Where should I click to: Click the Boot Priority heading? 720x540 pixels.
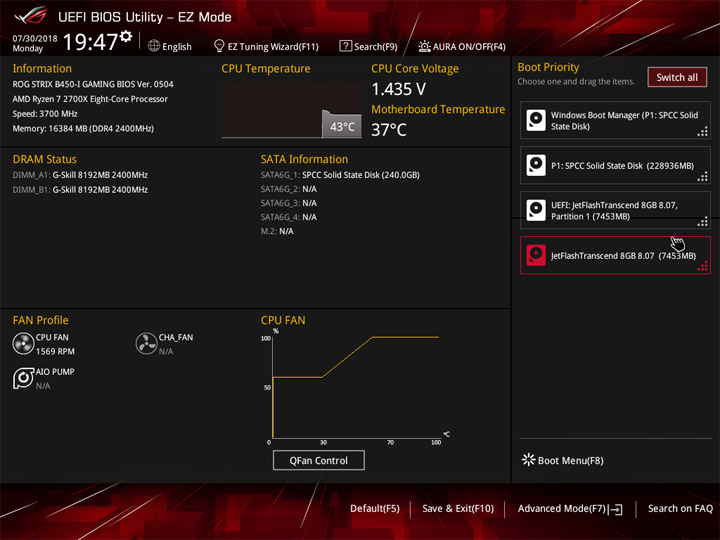(x=548, y=67)
